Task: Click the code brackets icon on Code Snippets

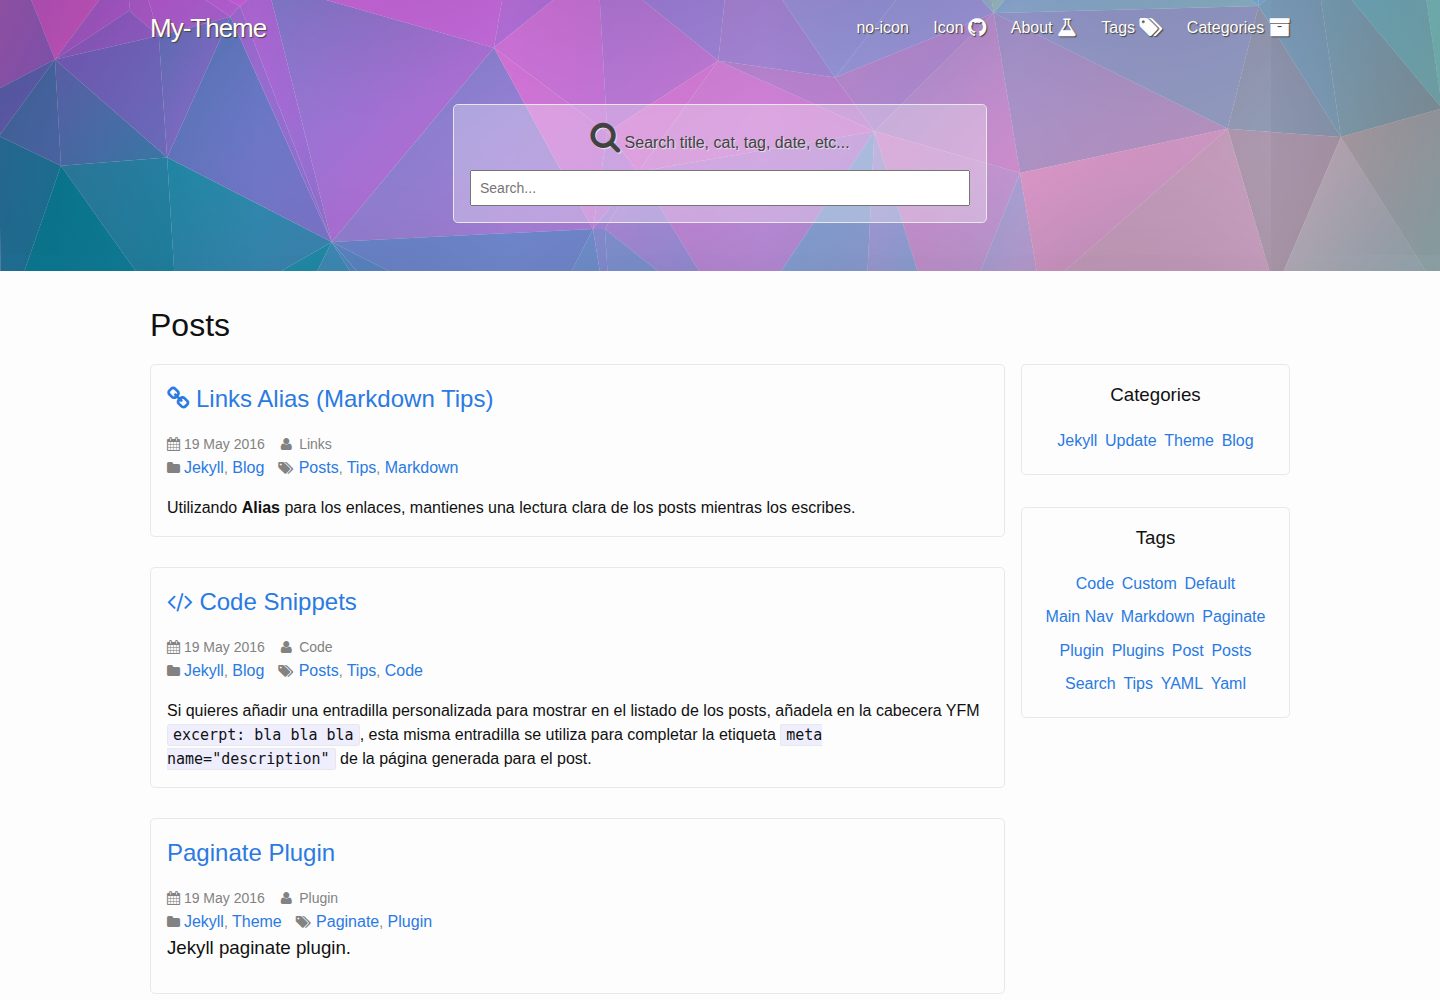Action: pos(180,602)
